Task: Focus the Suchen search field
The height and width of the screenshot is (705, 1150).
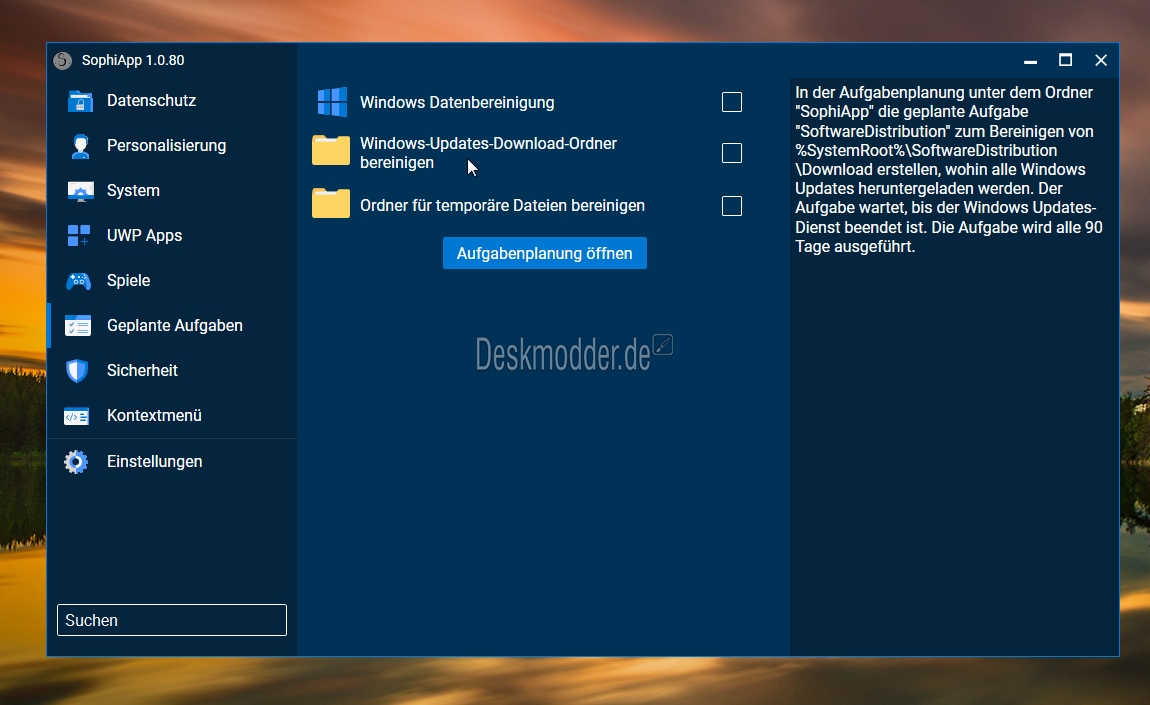Action: pos(172,620)
